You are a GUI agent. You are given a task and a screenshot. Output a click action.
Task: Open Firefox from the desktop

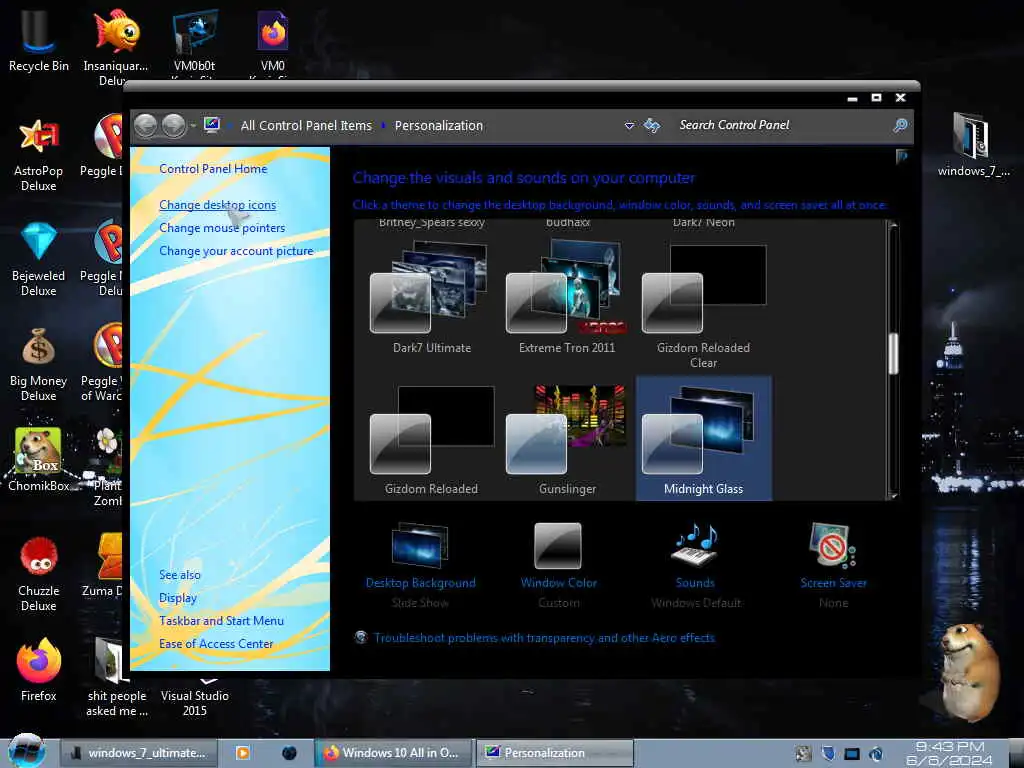[x=39, y=669]
